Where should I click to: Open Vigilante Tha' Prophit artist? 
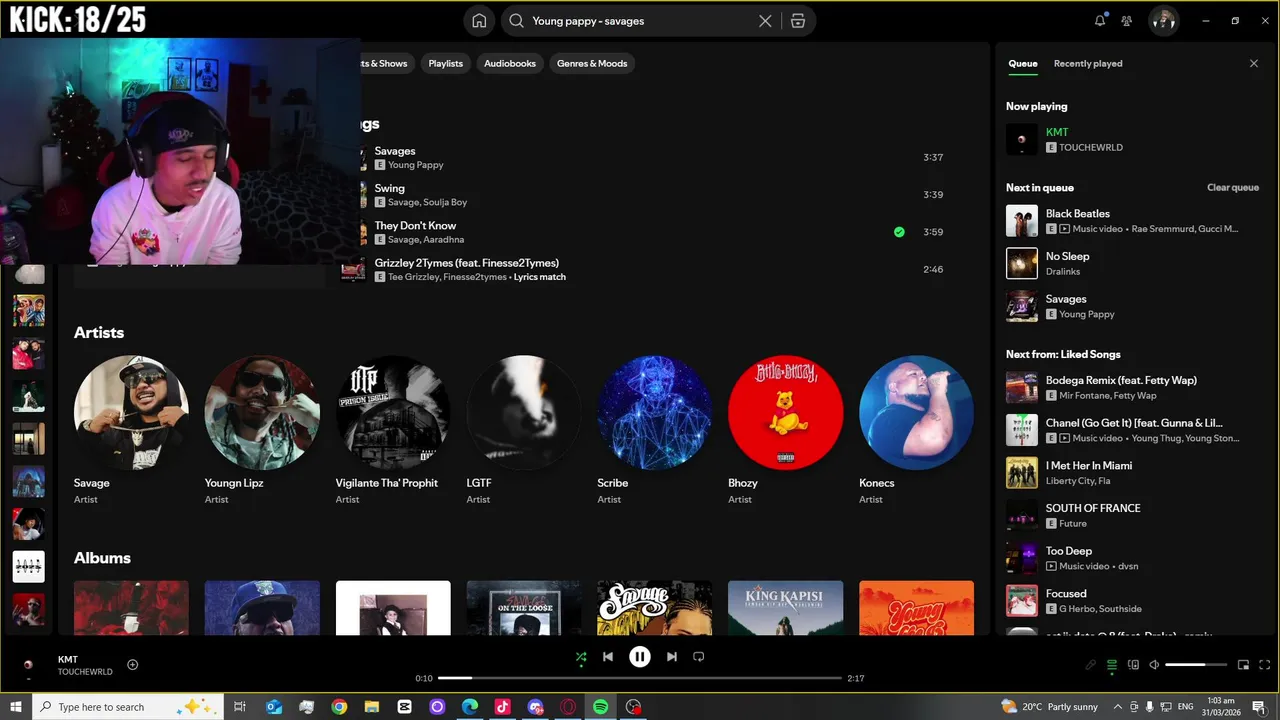click(x=393, y=430)
